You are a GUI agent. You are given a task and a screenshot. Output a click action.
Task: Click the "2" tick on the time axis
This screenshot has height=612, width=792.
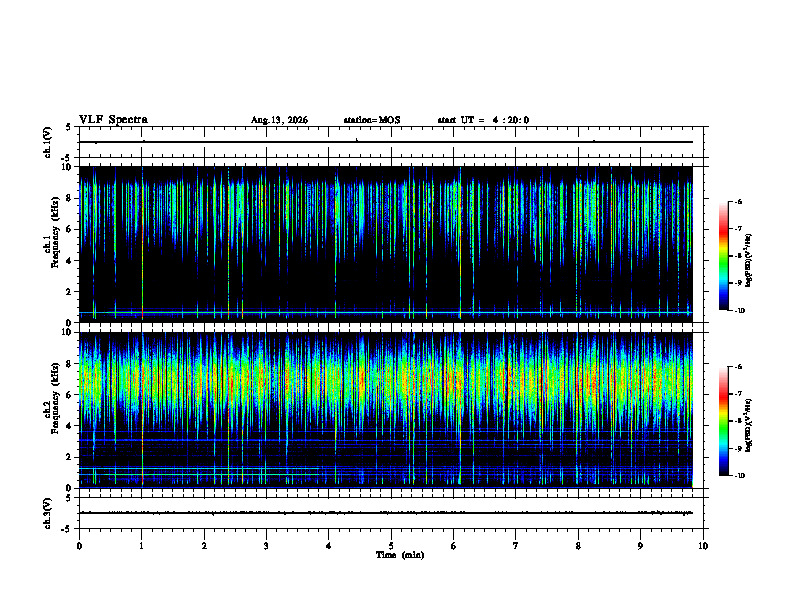[204, 546]
